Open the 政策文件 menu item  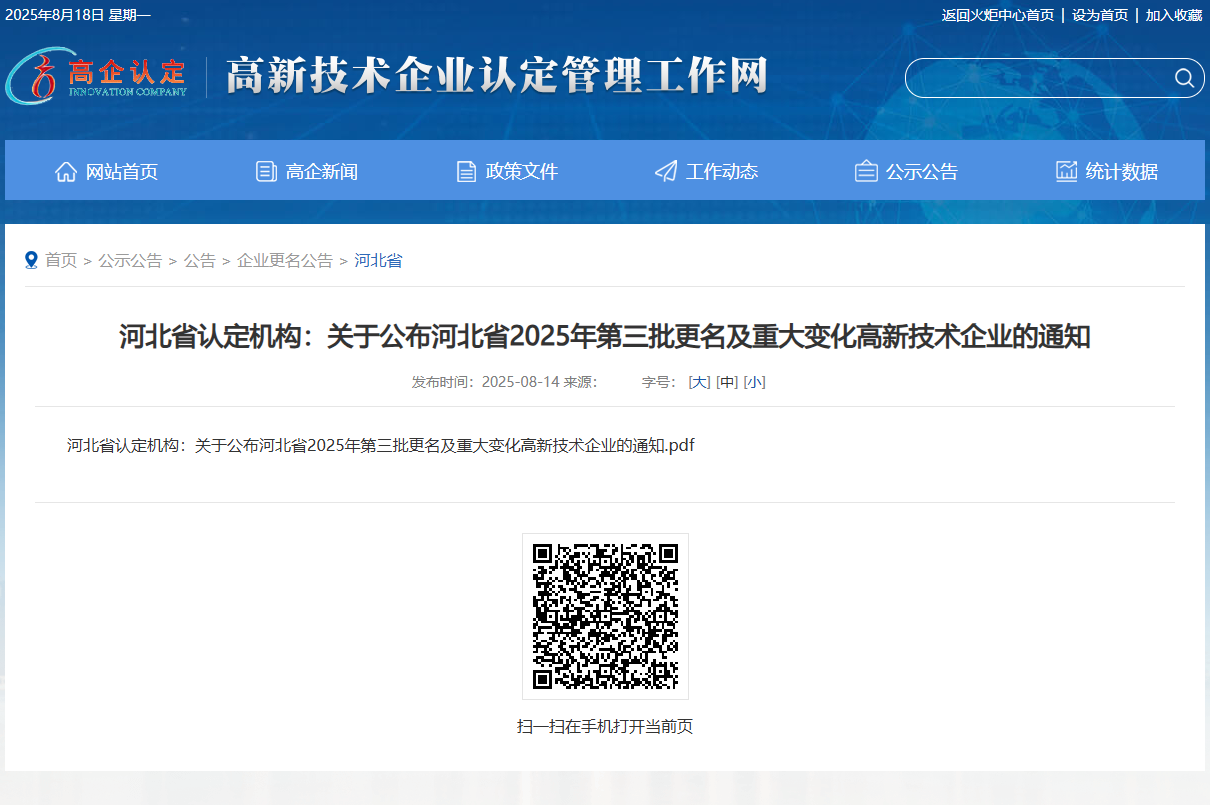(x=506, y=171)
